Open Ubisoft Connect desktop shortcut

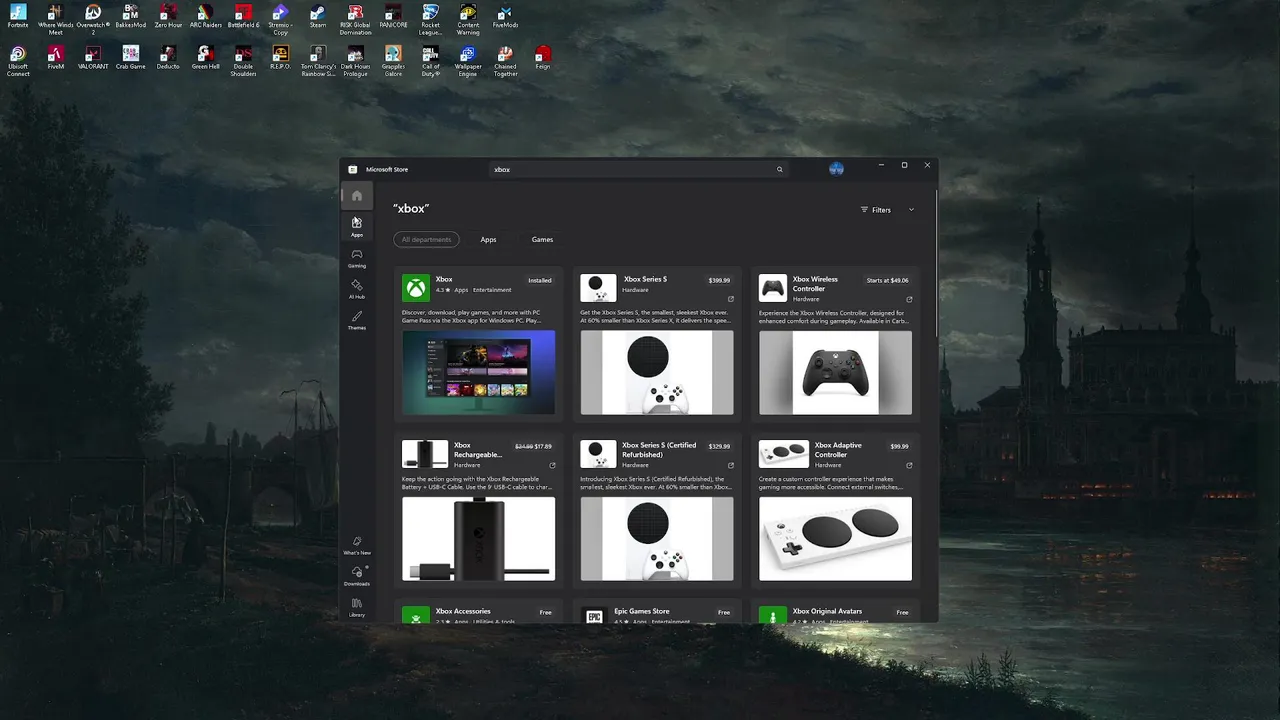coord(18,61)
